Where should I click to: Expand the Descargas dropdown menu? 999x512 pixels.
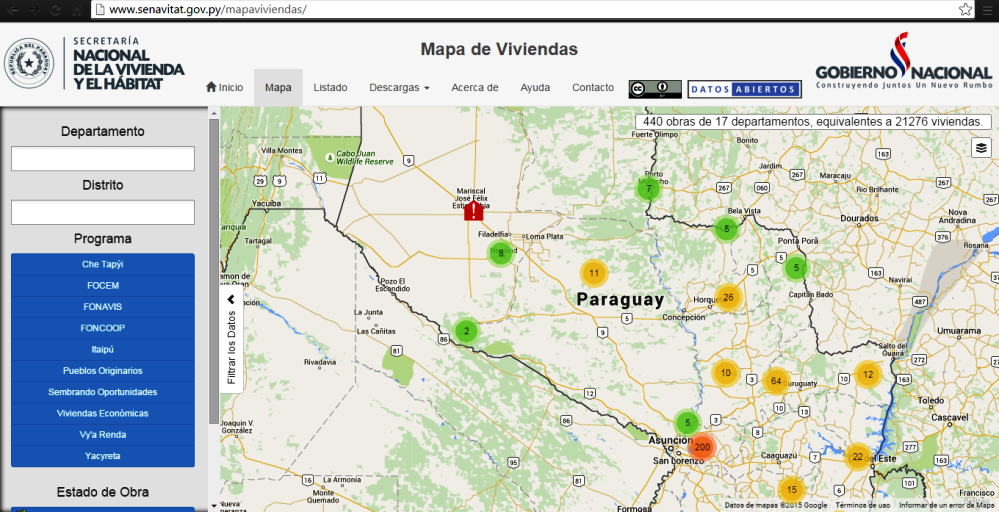click(399, 88)
